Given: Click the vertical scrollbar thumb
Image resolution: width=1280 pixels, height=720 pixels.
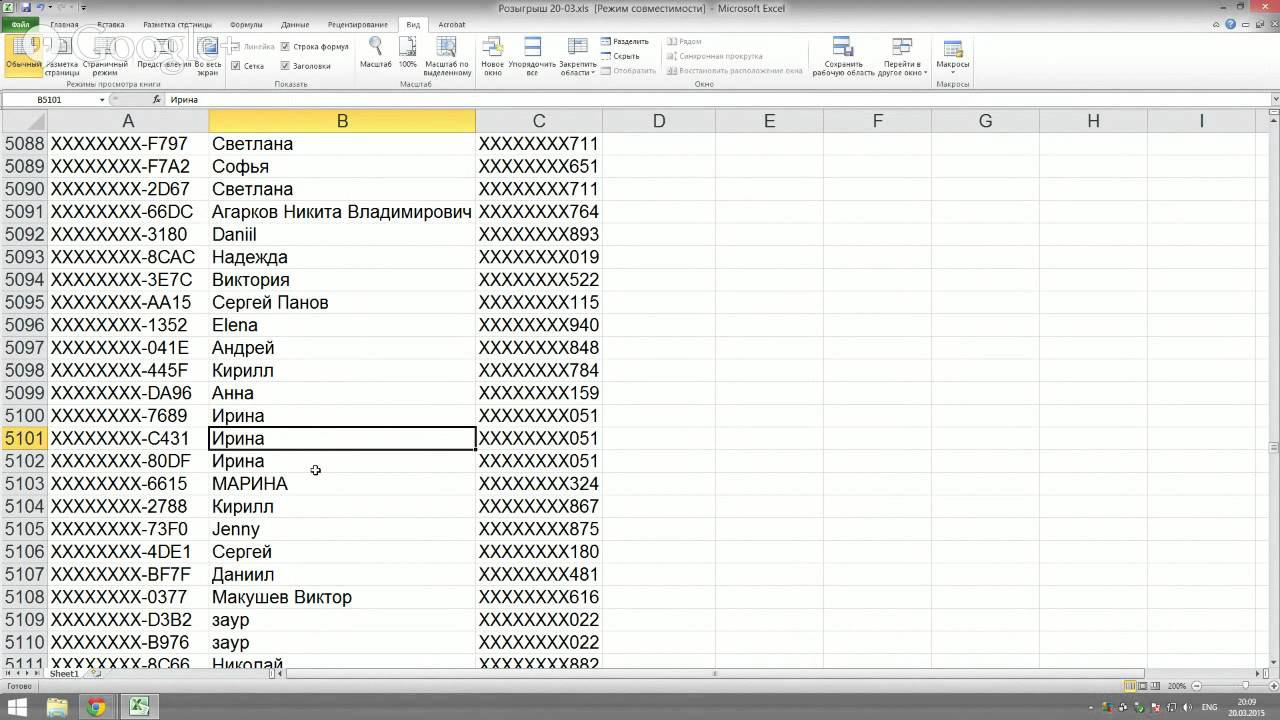Looking at the screenshot, I should [x=1274, y=448].
